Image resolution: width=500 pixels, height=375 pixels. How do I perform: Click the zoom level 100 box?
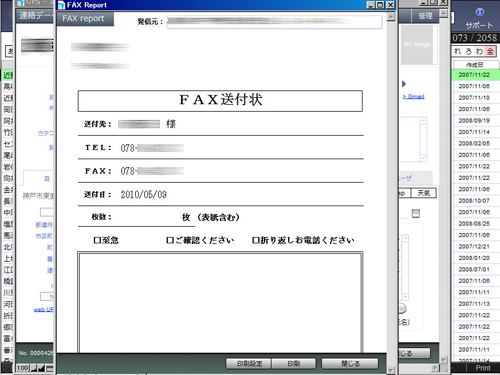[23, 368]
